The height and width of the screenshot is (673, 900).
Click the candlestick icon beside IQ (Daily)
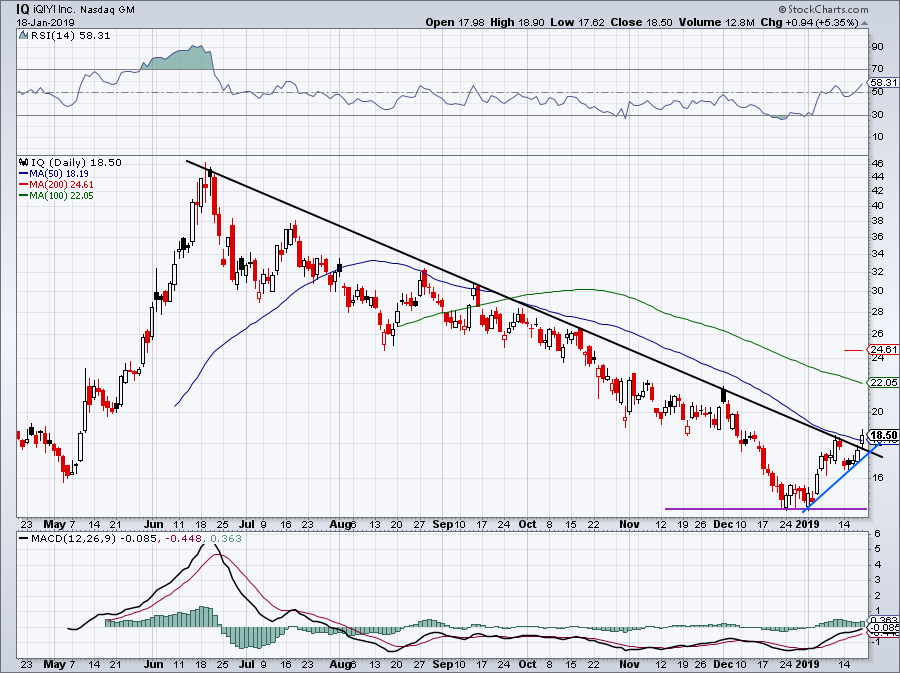23,162
